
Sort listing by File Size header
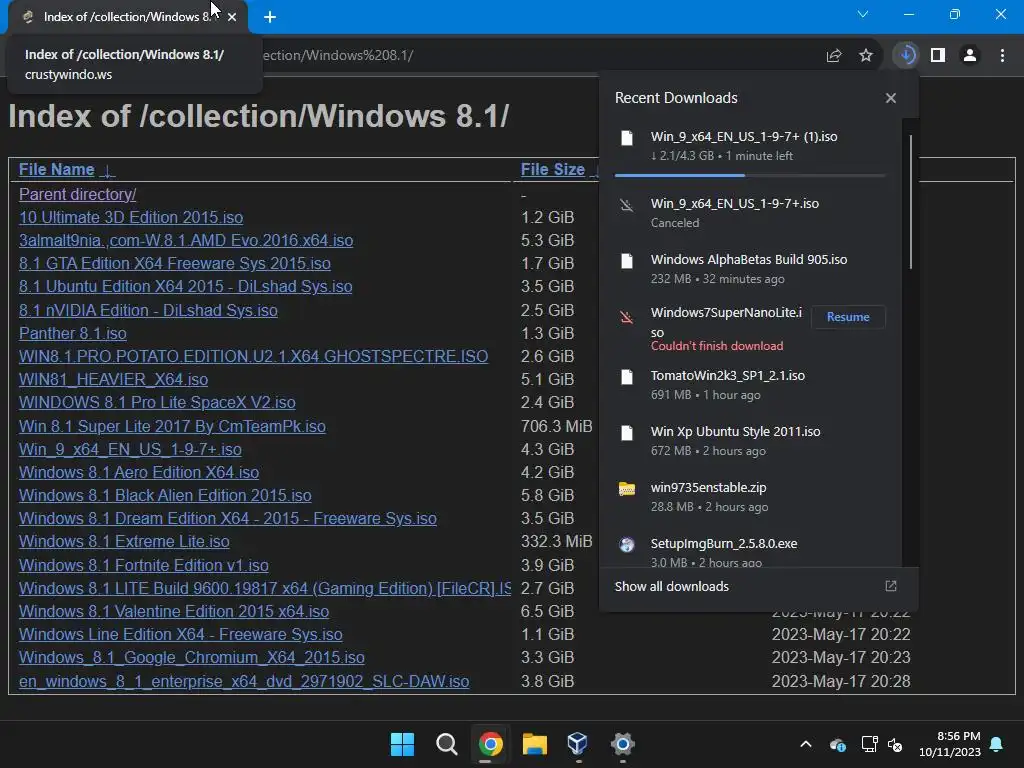click(x=552, y=169)
